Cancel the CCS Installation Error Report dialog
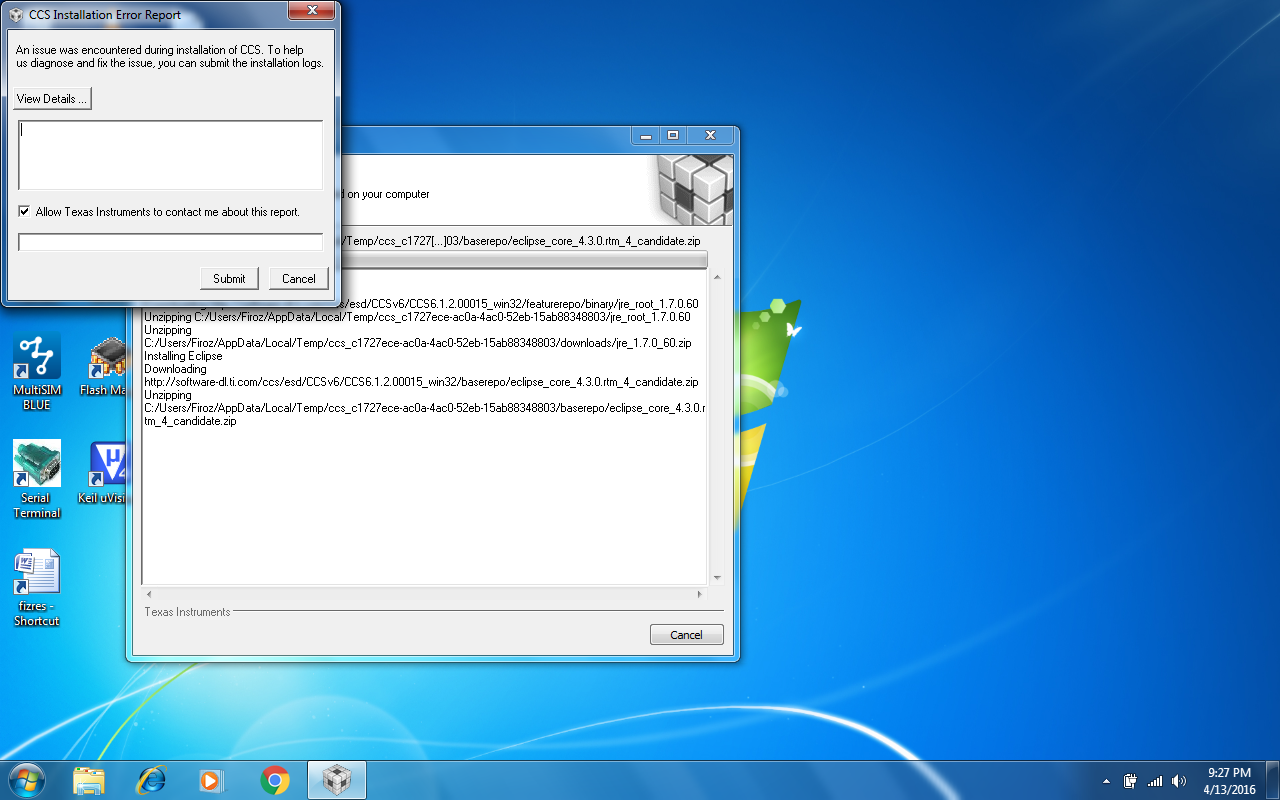Viewport: 1280px width, 800px height. (x=299, y=279)
